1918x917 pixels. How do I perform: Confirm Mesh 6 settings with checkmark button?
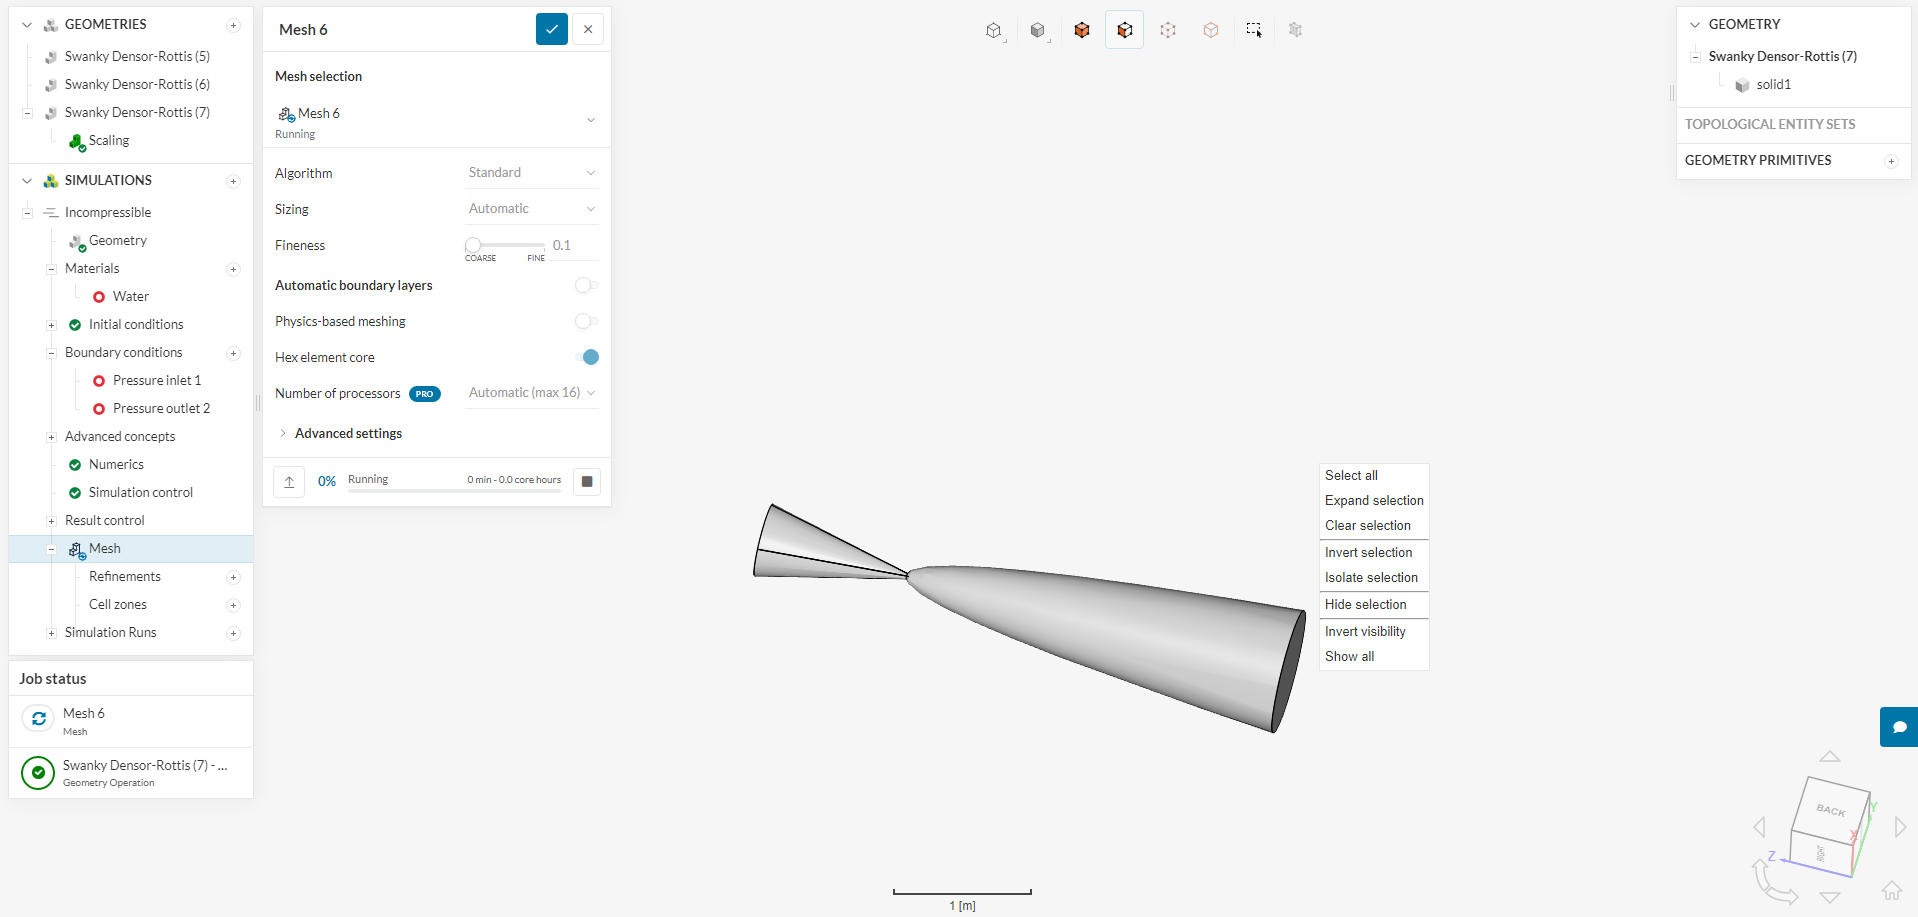pyautogui.click(x=552, y=30)
